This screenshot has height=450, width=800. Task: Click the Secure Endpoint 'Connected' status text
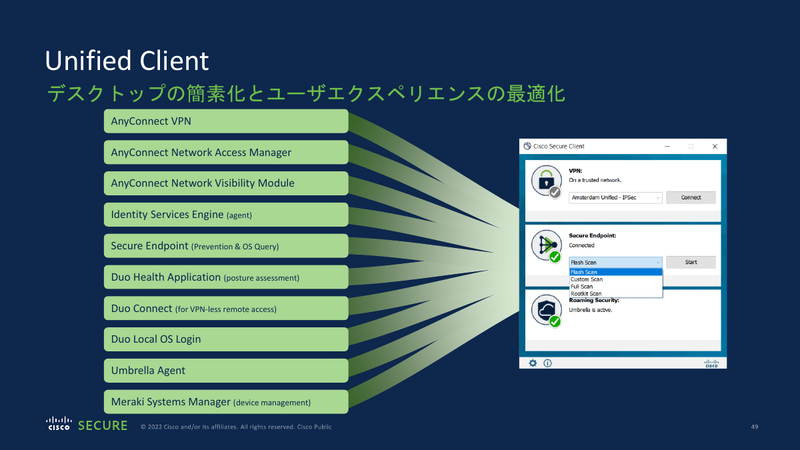[x=582, y=245]
